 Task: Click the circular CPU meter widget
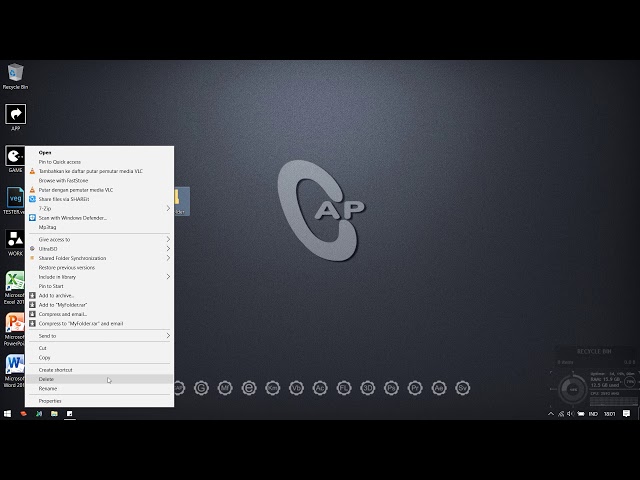(x=573, y=389)
